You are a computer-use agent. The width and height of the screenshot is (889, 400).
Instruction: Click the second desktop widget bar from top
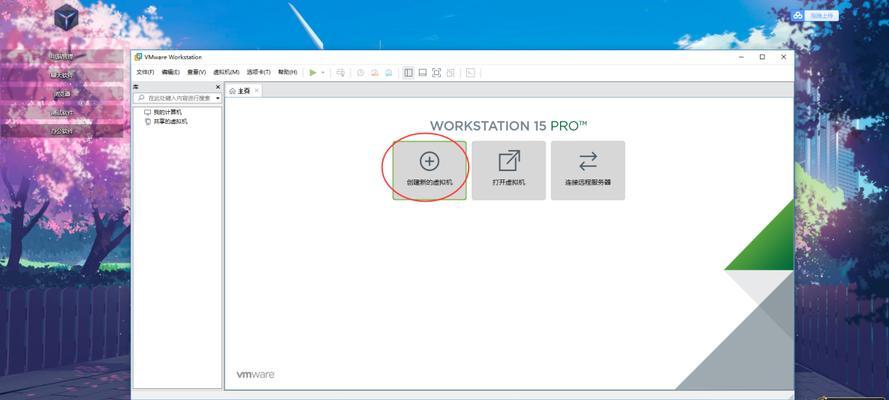62,75
